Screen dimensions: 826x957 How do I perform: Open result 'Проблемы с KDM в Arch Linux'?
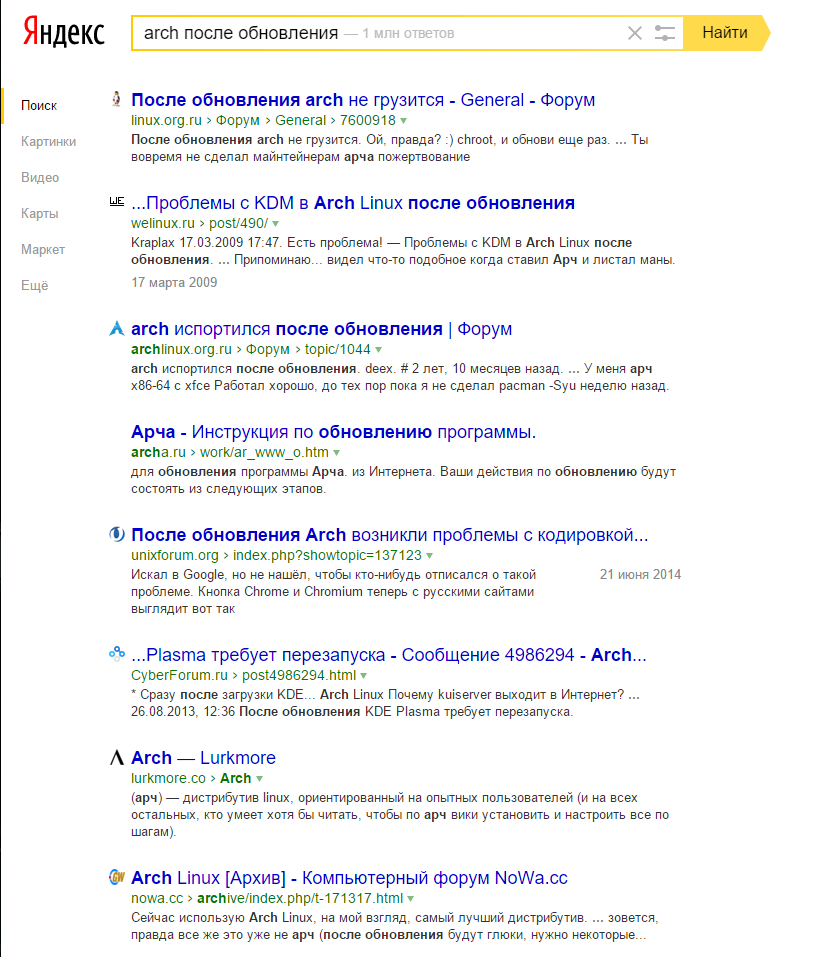(353, 203)
